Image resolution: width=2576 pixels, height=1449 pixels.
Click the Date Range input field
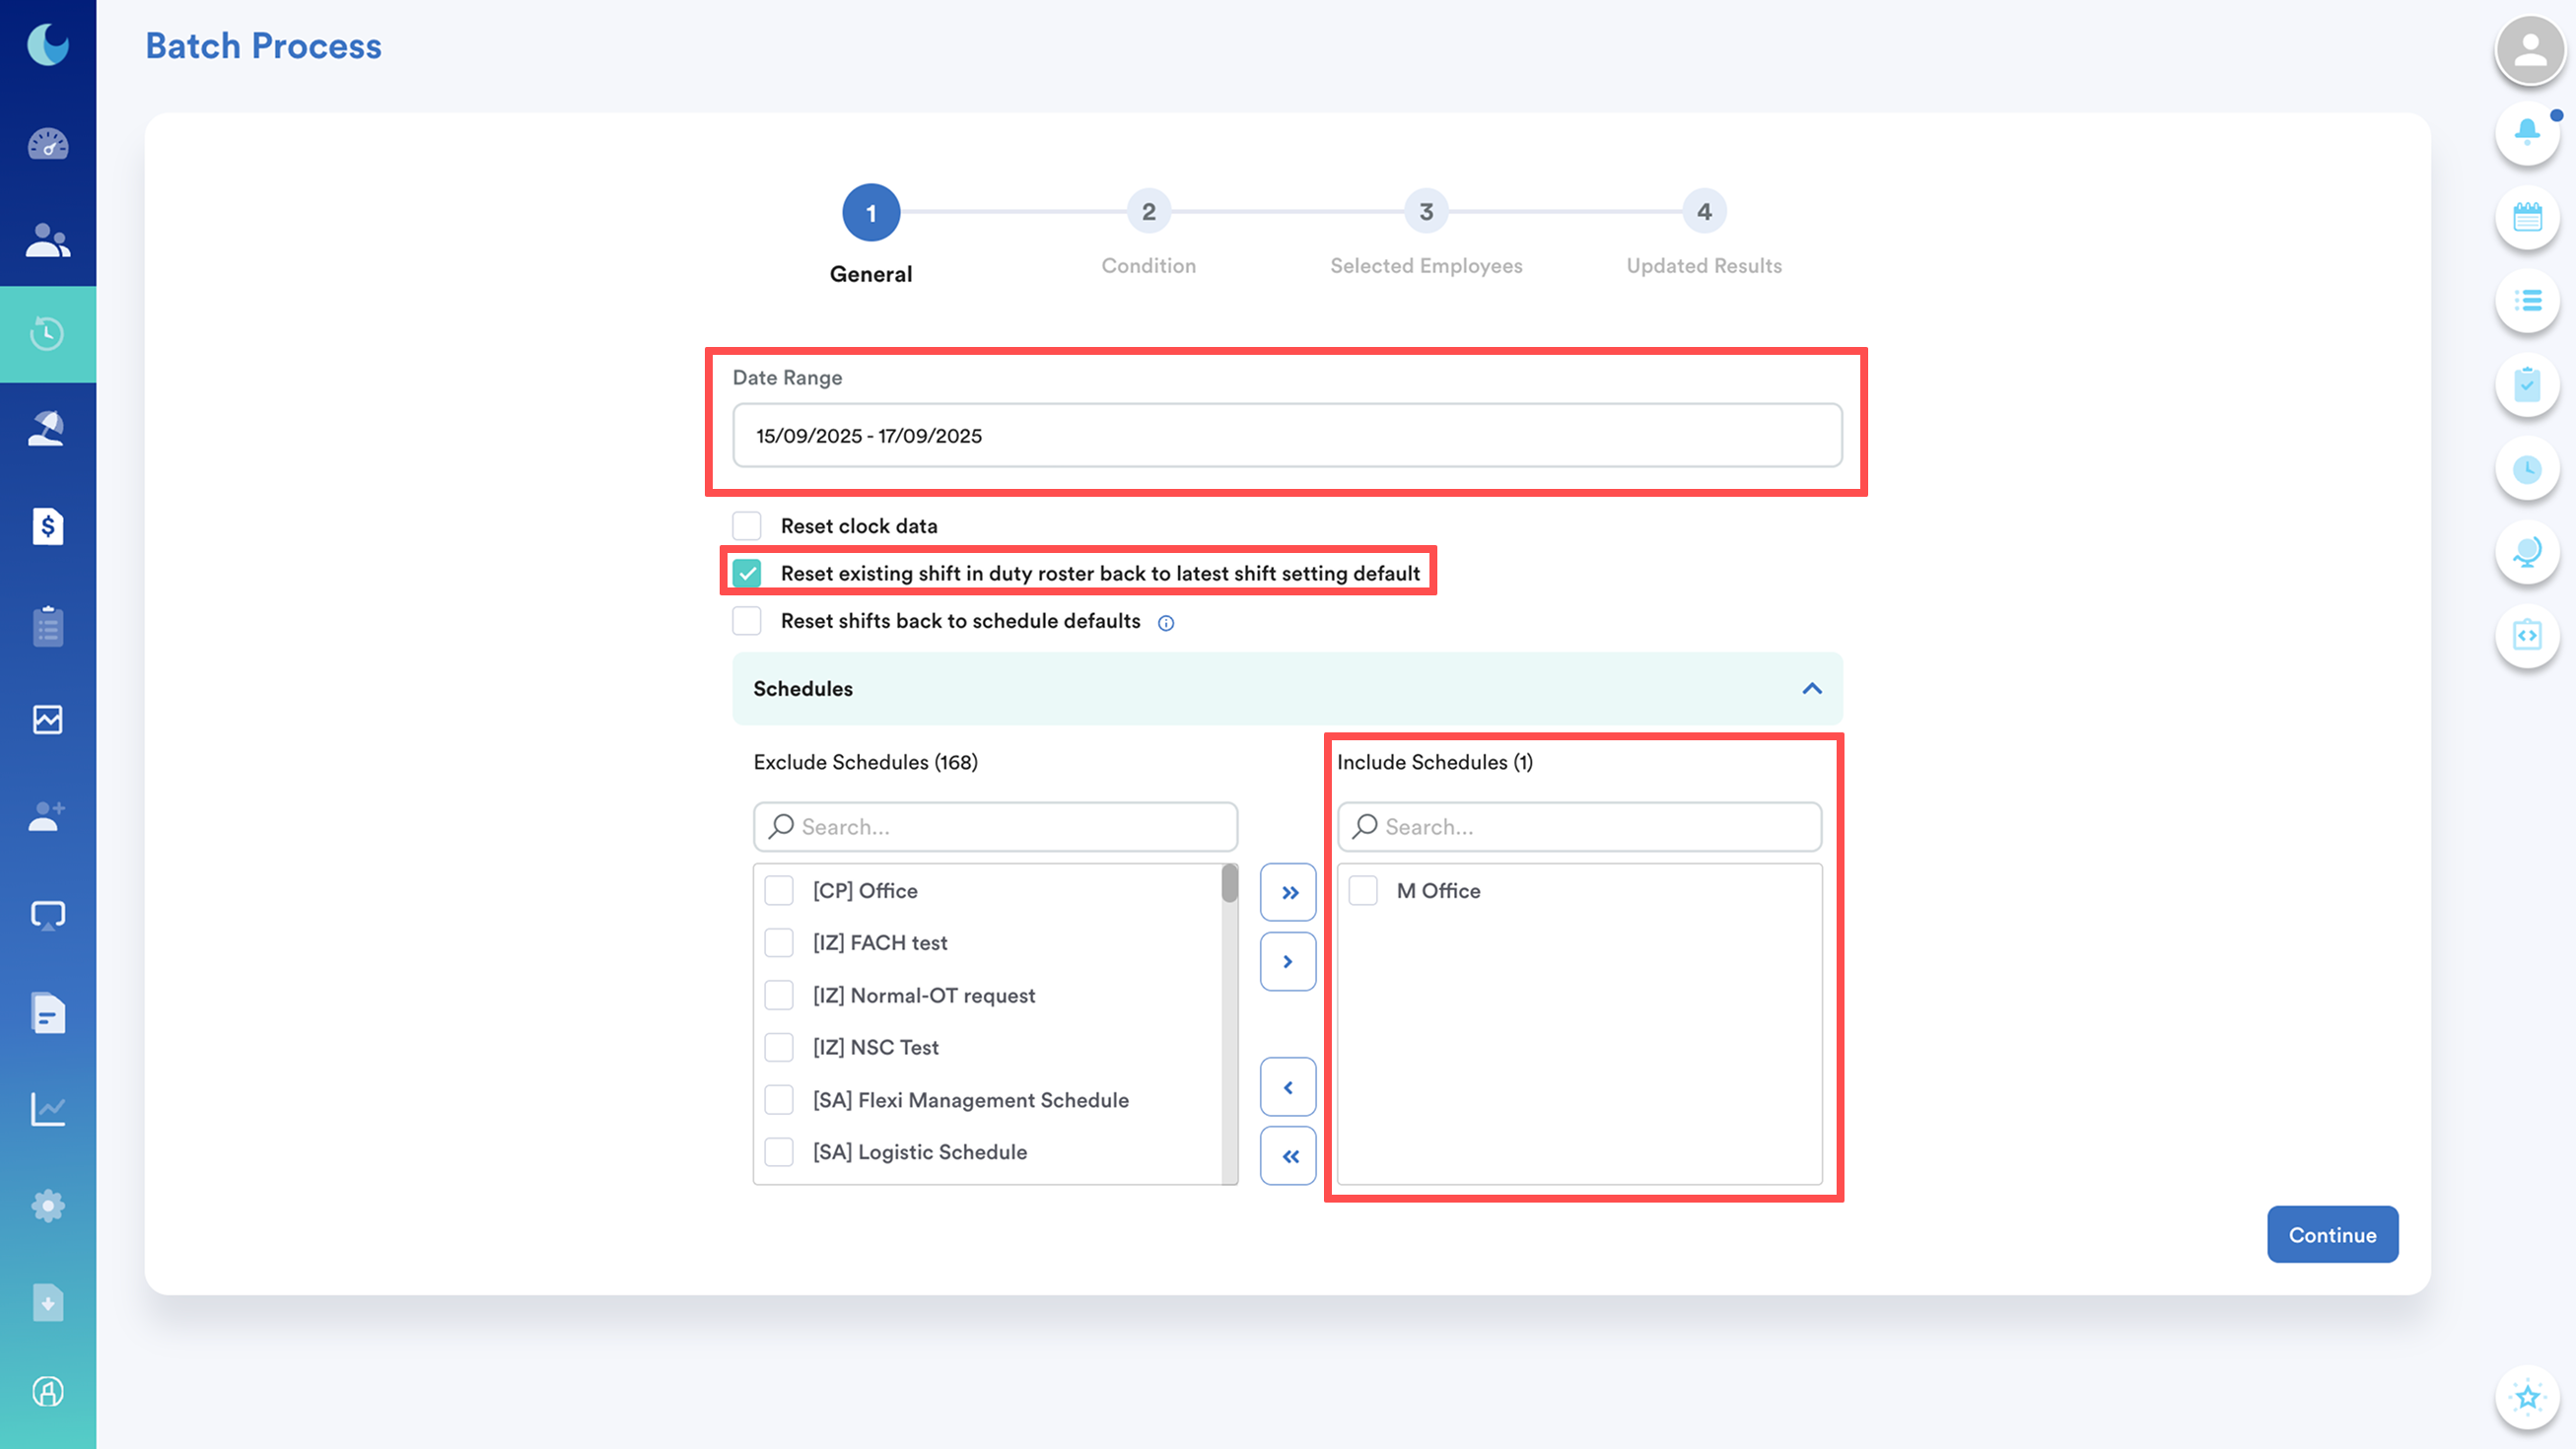[x=1287, y=435]
